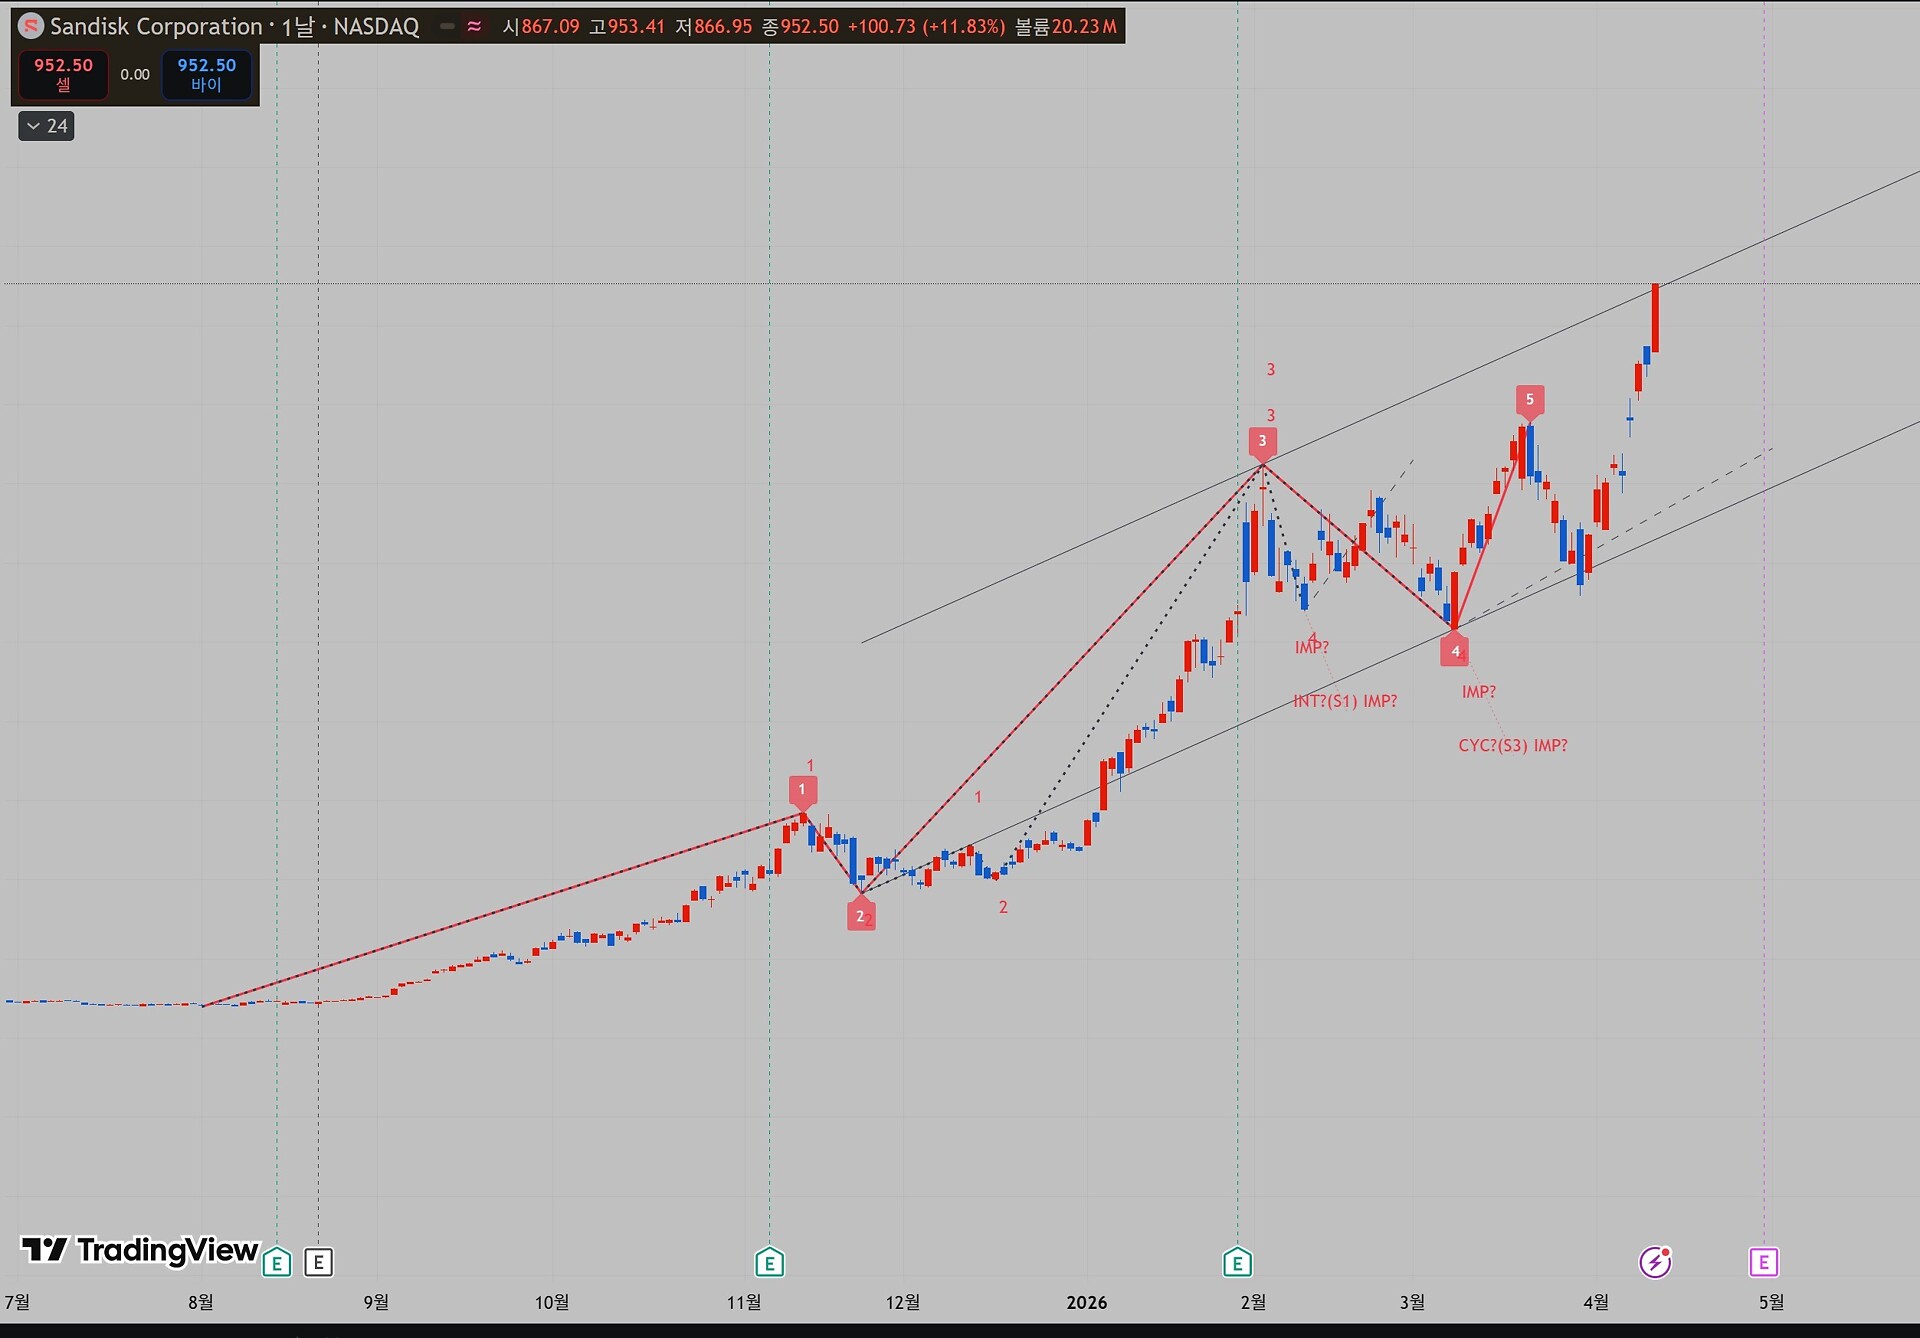This screenshot has width=1920, height=1338.
Task: Click the Sandisk logo icon in header
Action: tap(31, 26)
